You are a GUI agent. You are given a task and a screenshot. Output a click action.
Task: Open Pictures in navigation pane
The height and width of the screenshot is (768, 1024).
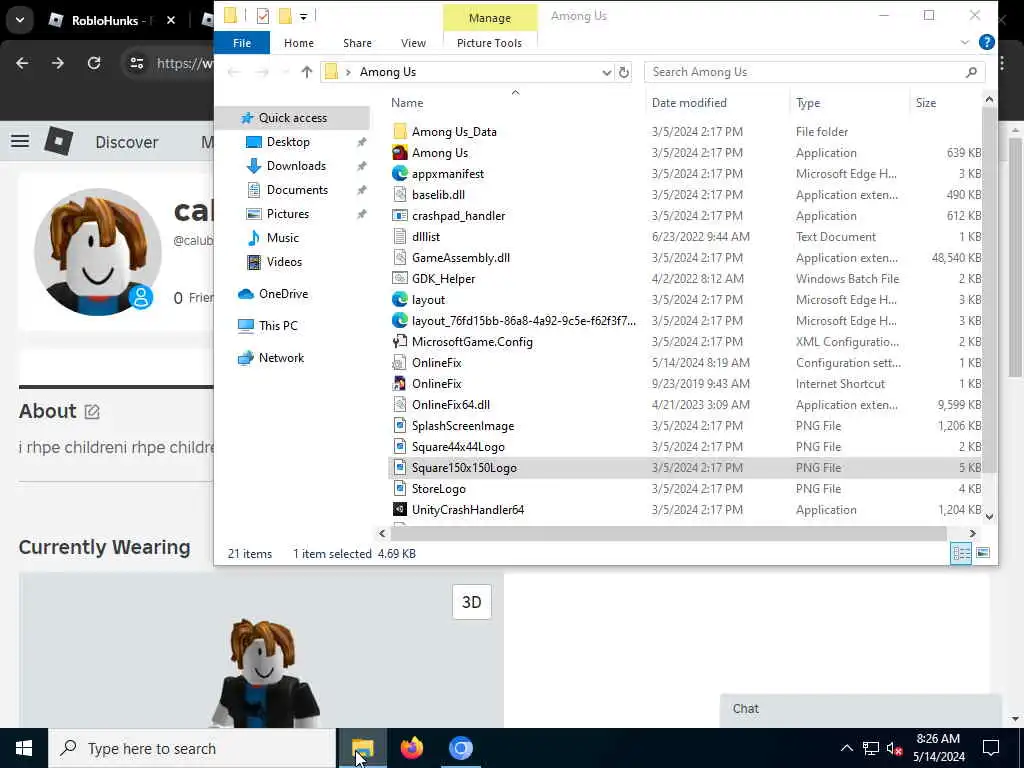pyautogui.click(x=287, y=214)
